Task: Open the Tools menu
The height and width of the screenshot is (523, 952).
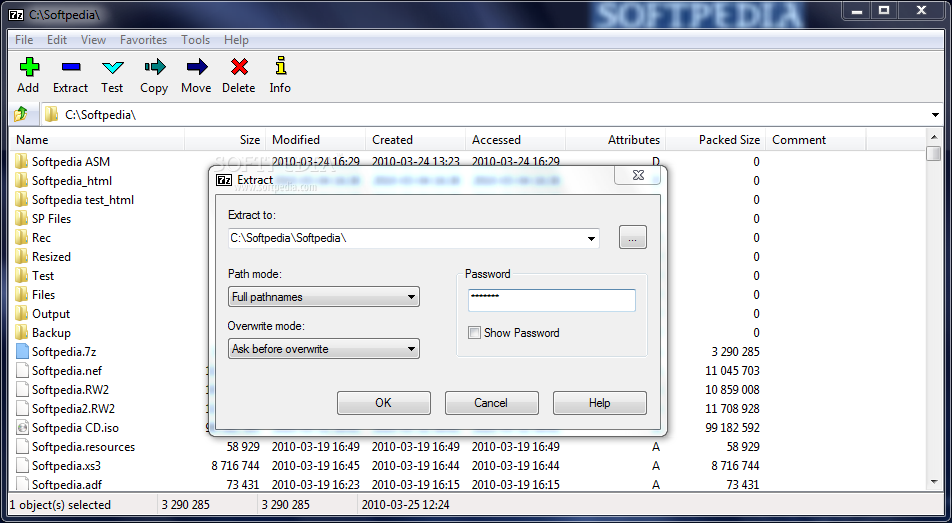Action: coord(196,39)
